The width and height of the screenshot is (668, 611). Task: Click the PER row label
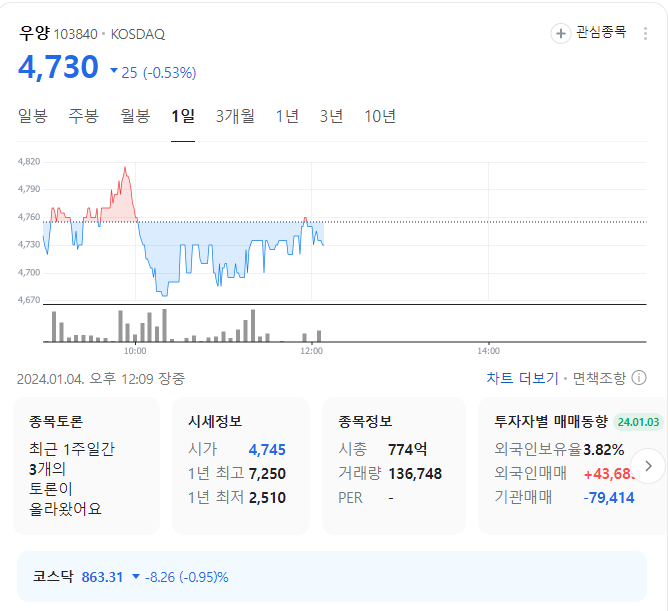click(x=350, y=498)
